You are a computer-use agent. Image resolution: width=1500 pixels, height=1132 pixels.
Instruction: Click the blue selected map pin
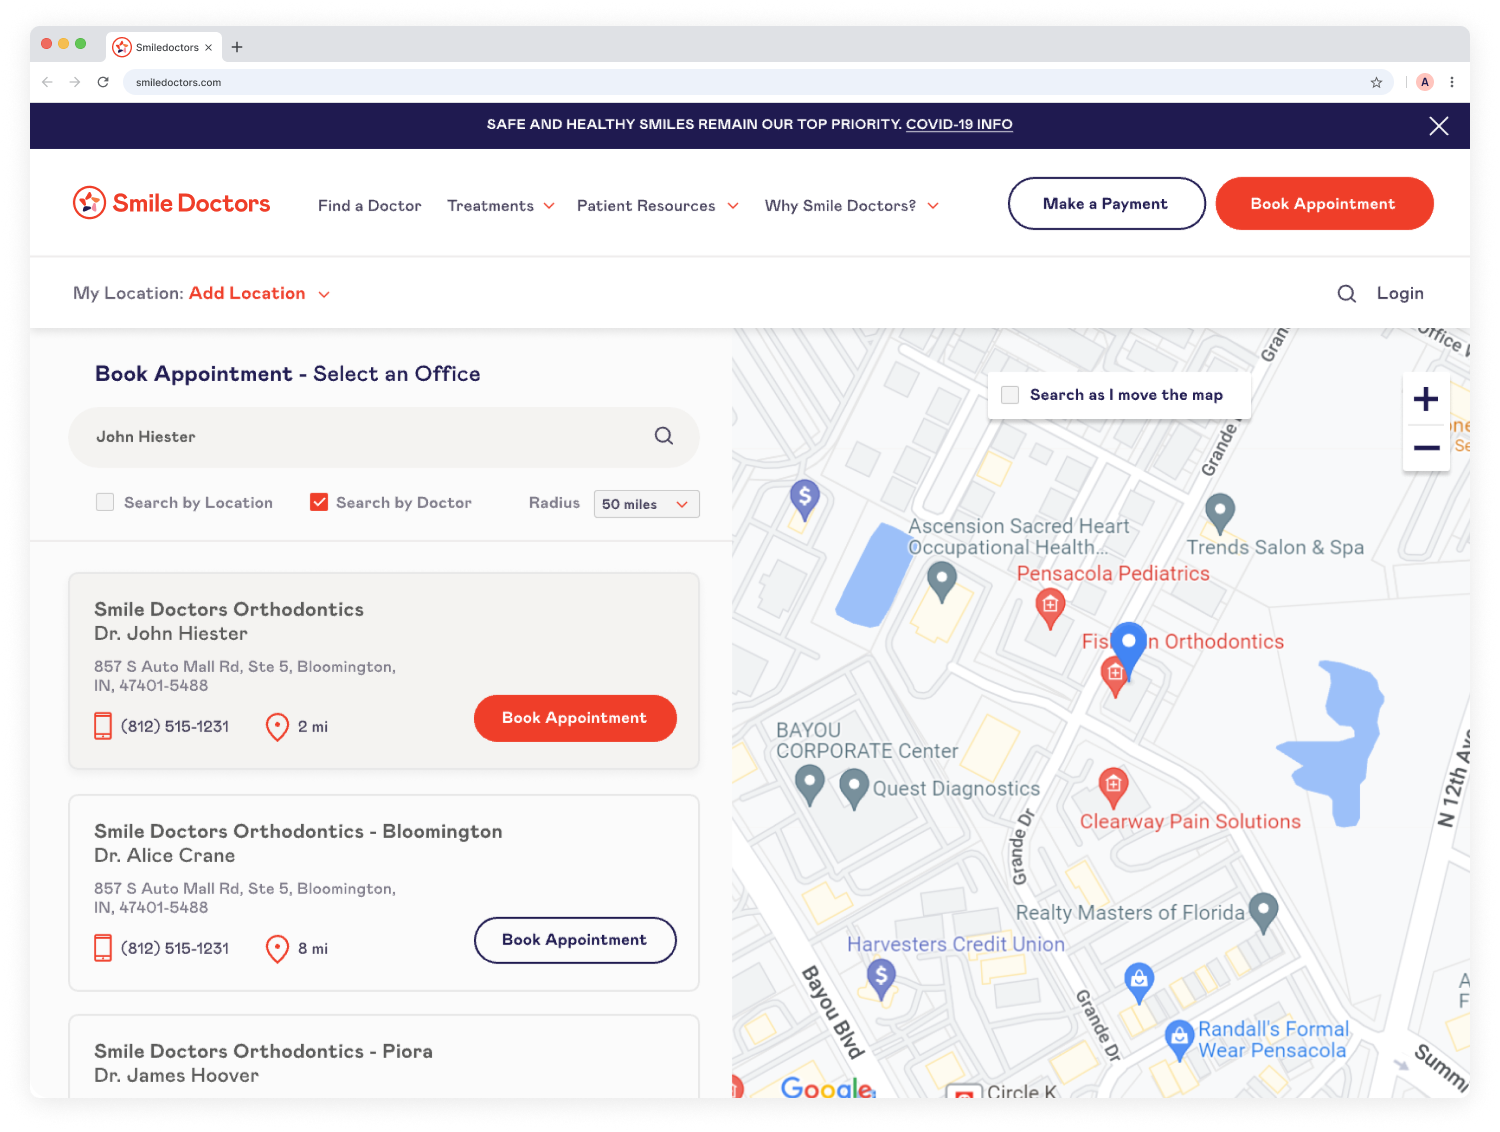tap(1129, 649)
